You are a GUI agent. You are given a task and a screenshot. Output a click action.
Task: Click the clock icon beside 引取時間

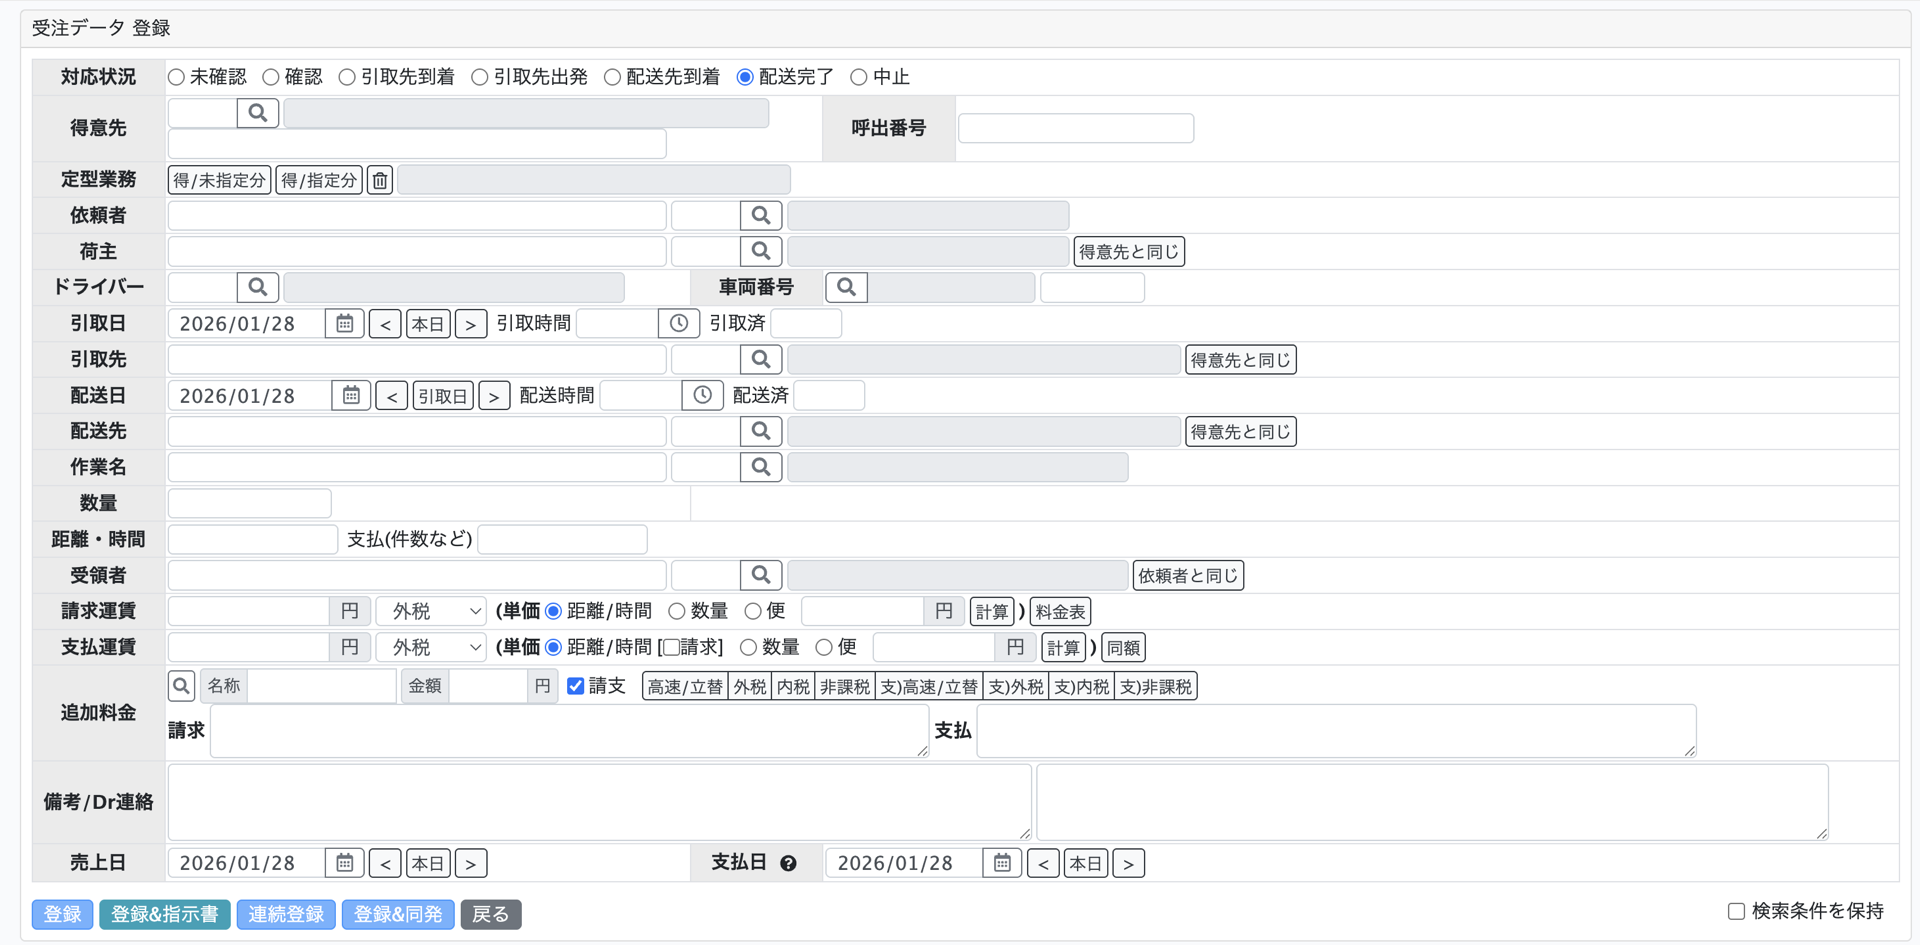678,323
